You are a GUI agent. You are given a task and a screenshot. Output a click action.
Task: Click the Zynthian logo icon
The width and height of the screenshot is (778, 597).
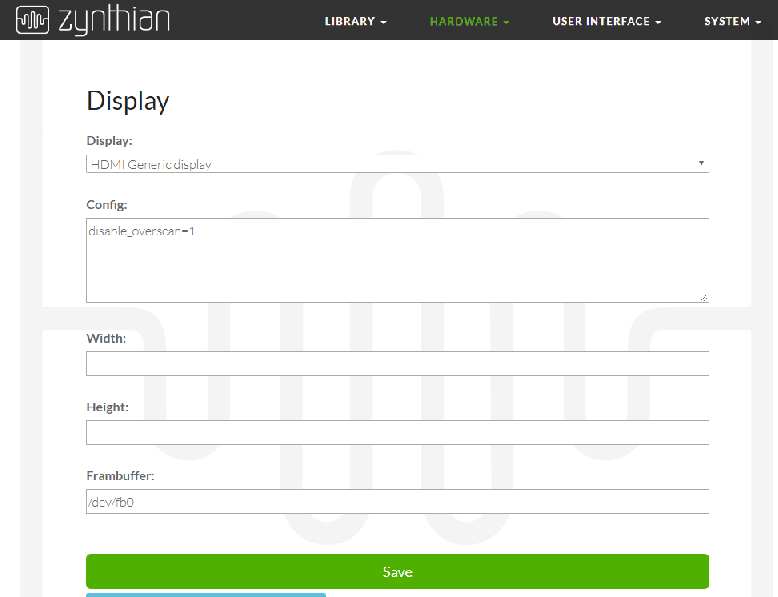[32, 20]
